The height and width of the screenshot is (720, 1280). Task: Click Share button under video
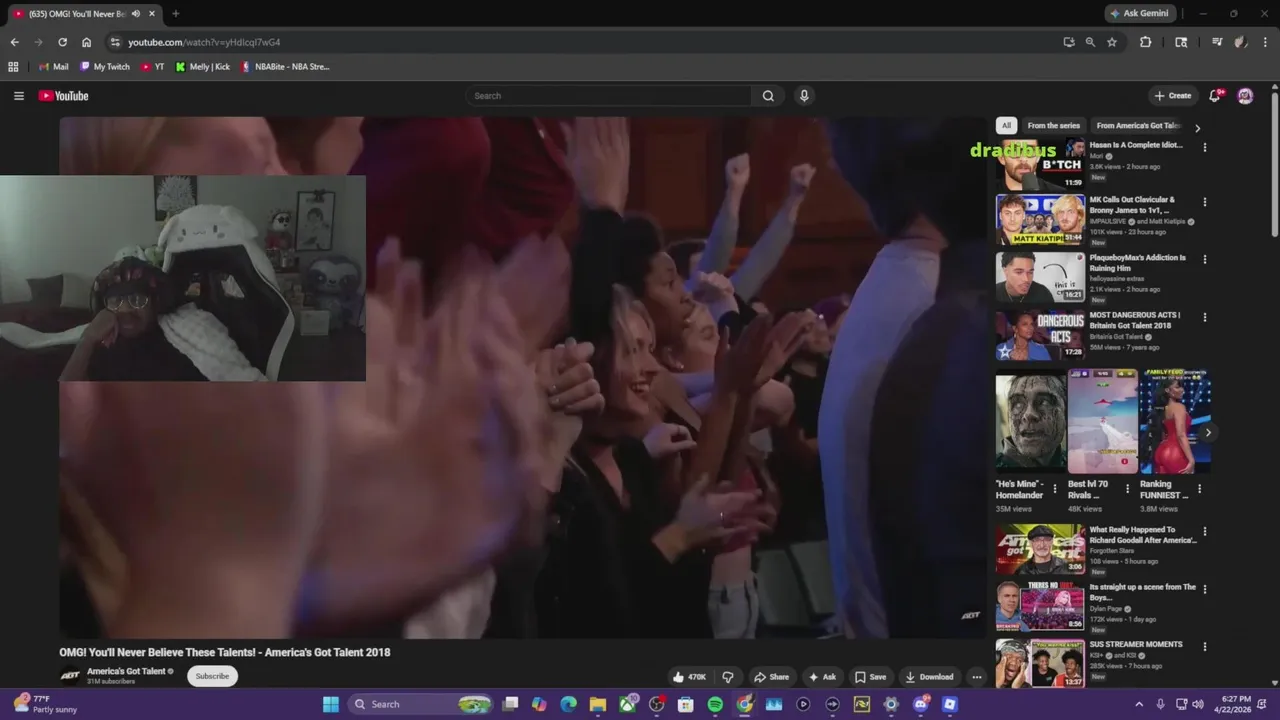(771, 677)
